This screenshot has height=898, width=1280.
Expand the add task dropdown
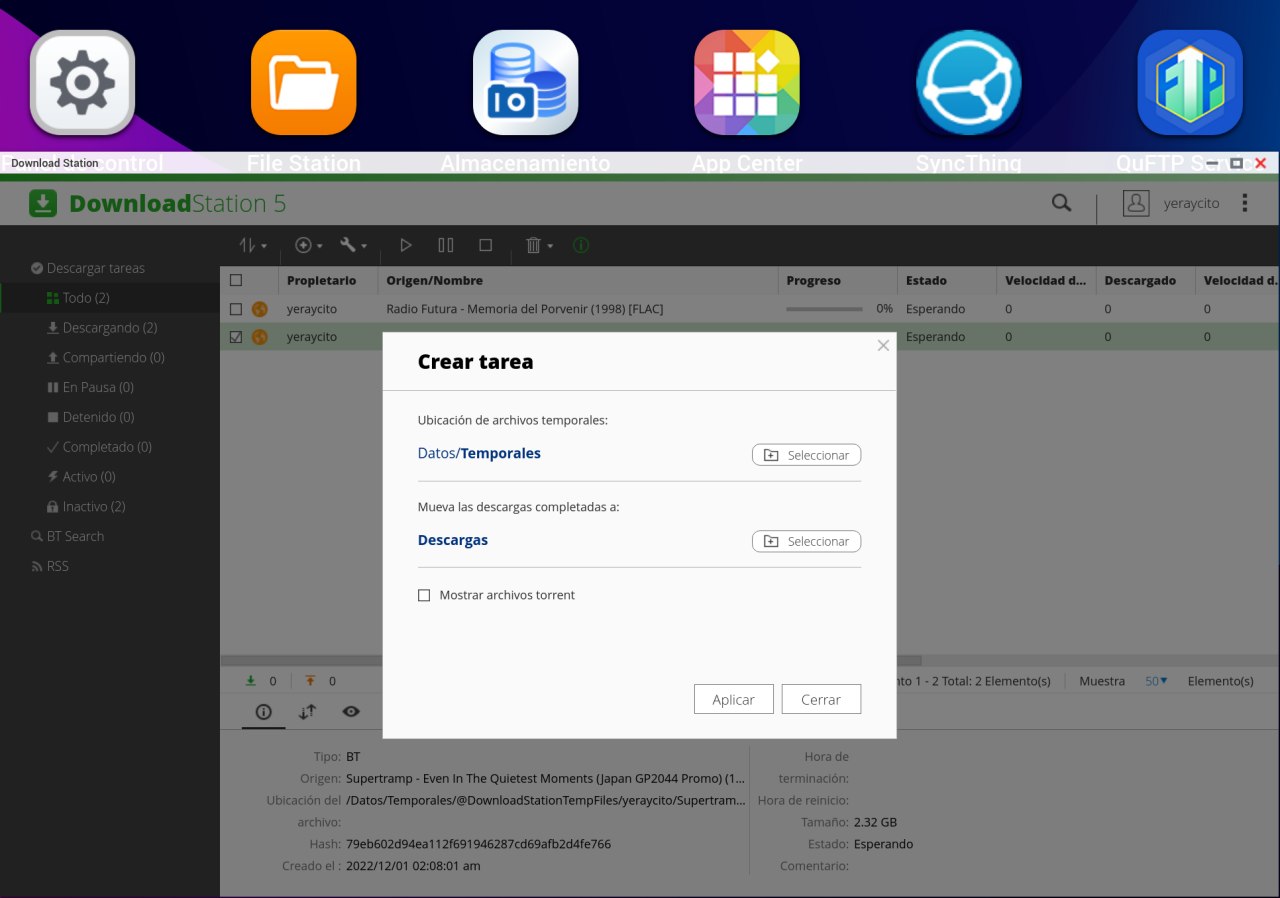click(309, 245)
